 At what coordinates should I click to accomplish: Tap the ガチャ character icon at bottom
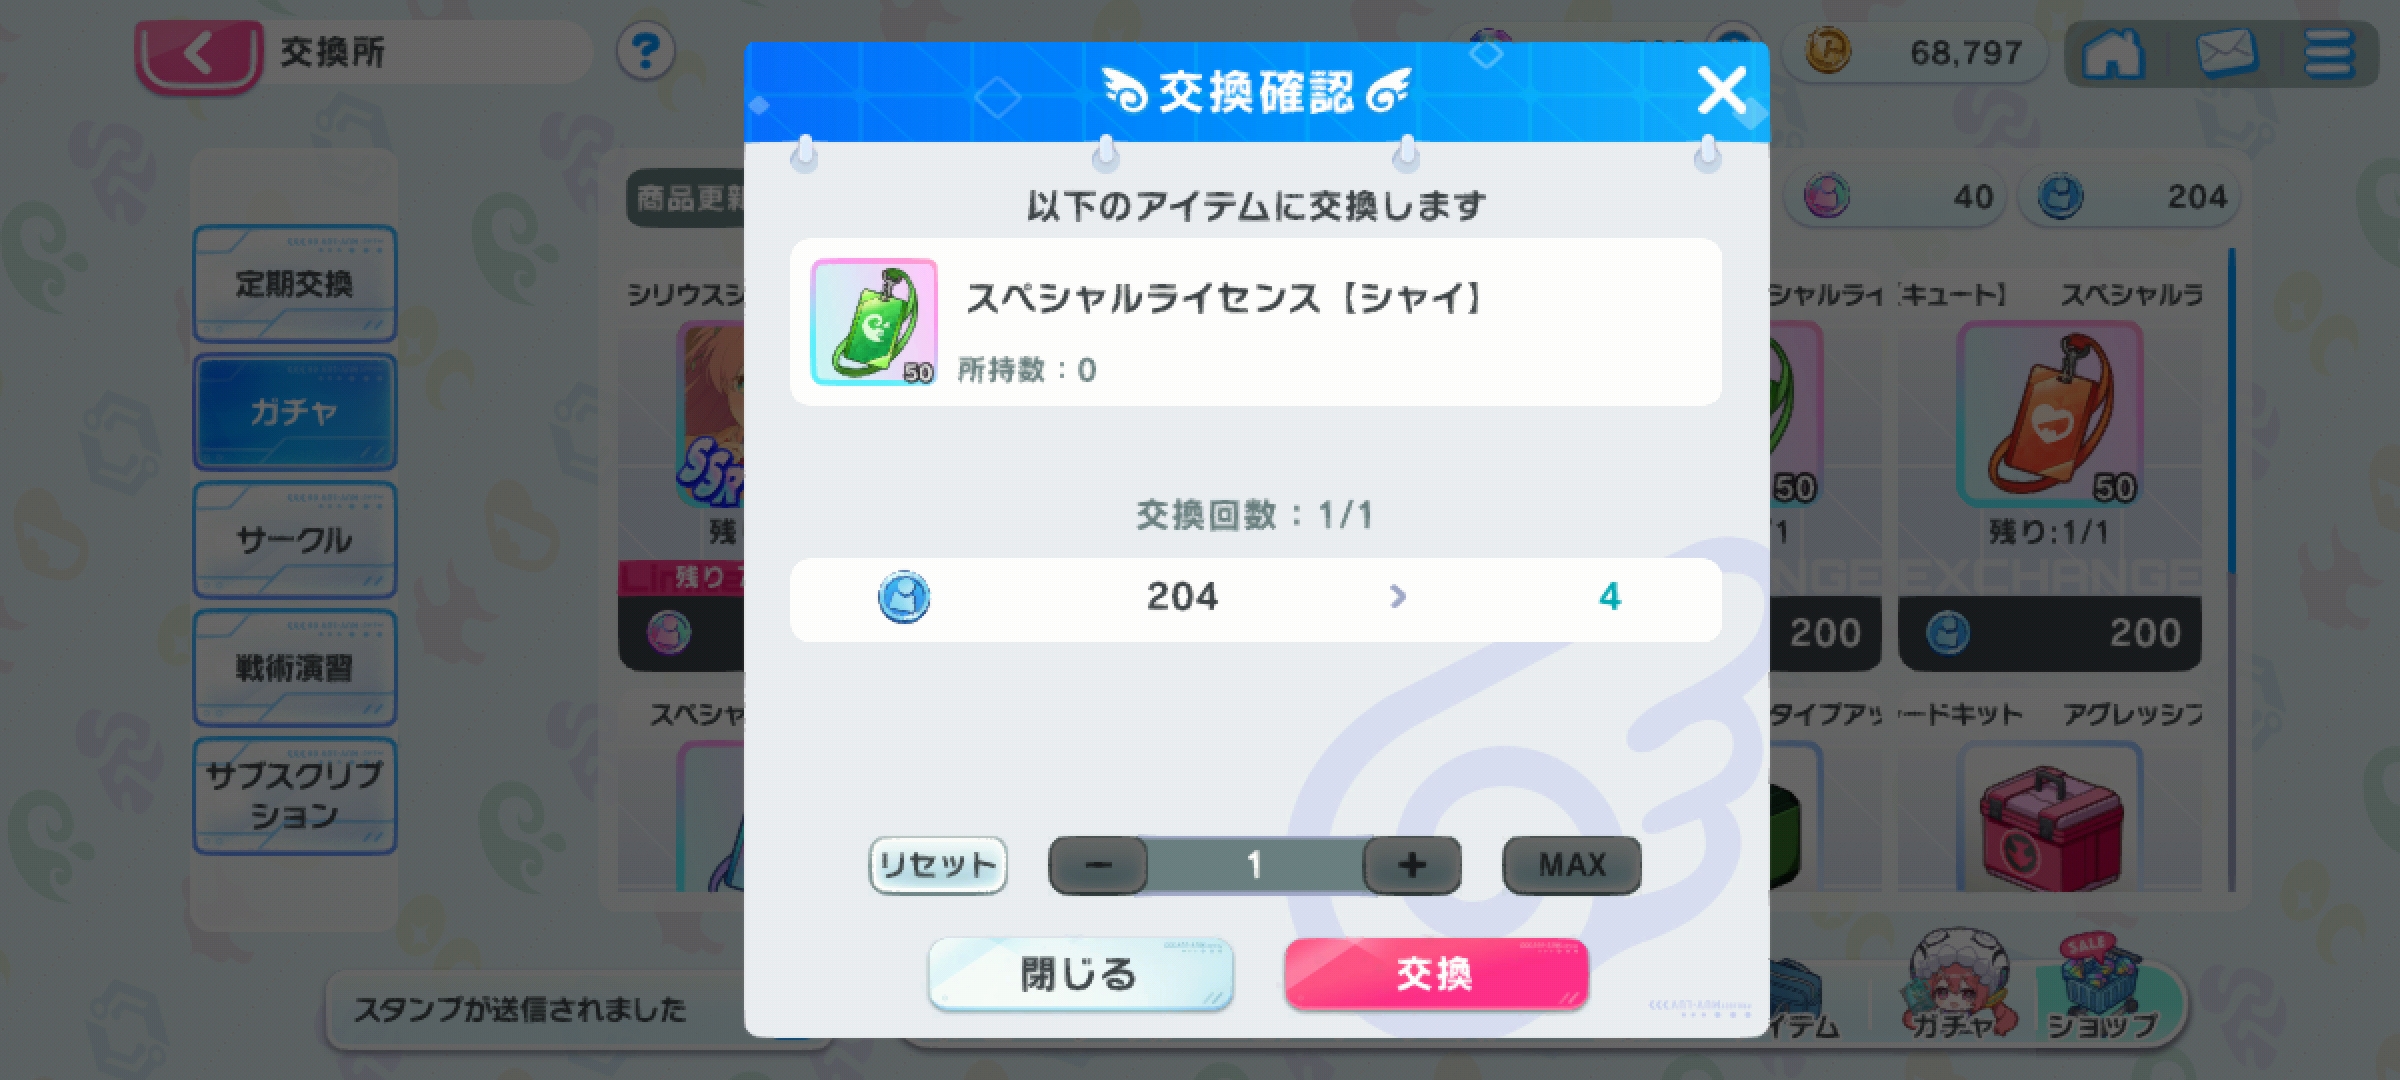tap(1957, 983)
